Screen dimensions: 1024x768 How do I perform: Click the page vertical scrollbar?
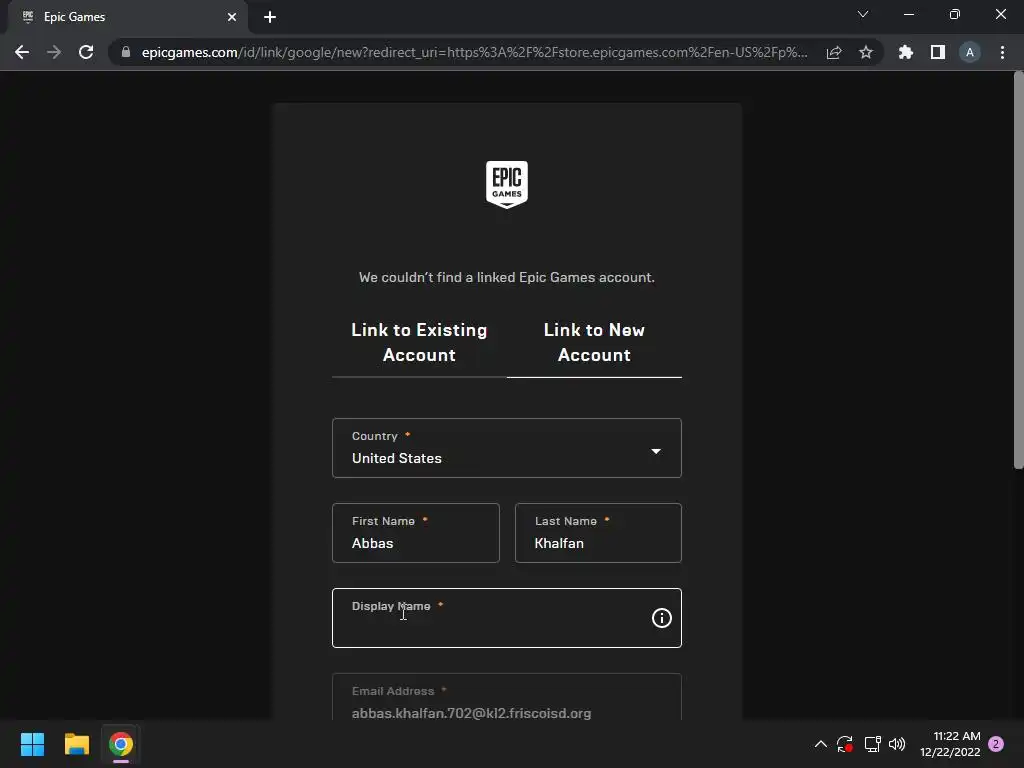[1018, 271]
